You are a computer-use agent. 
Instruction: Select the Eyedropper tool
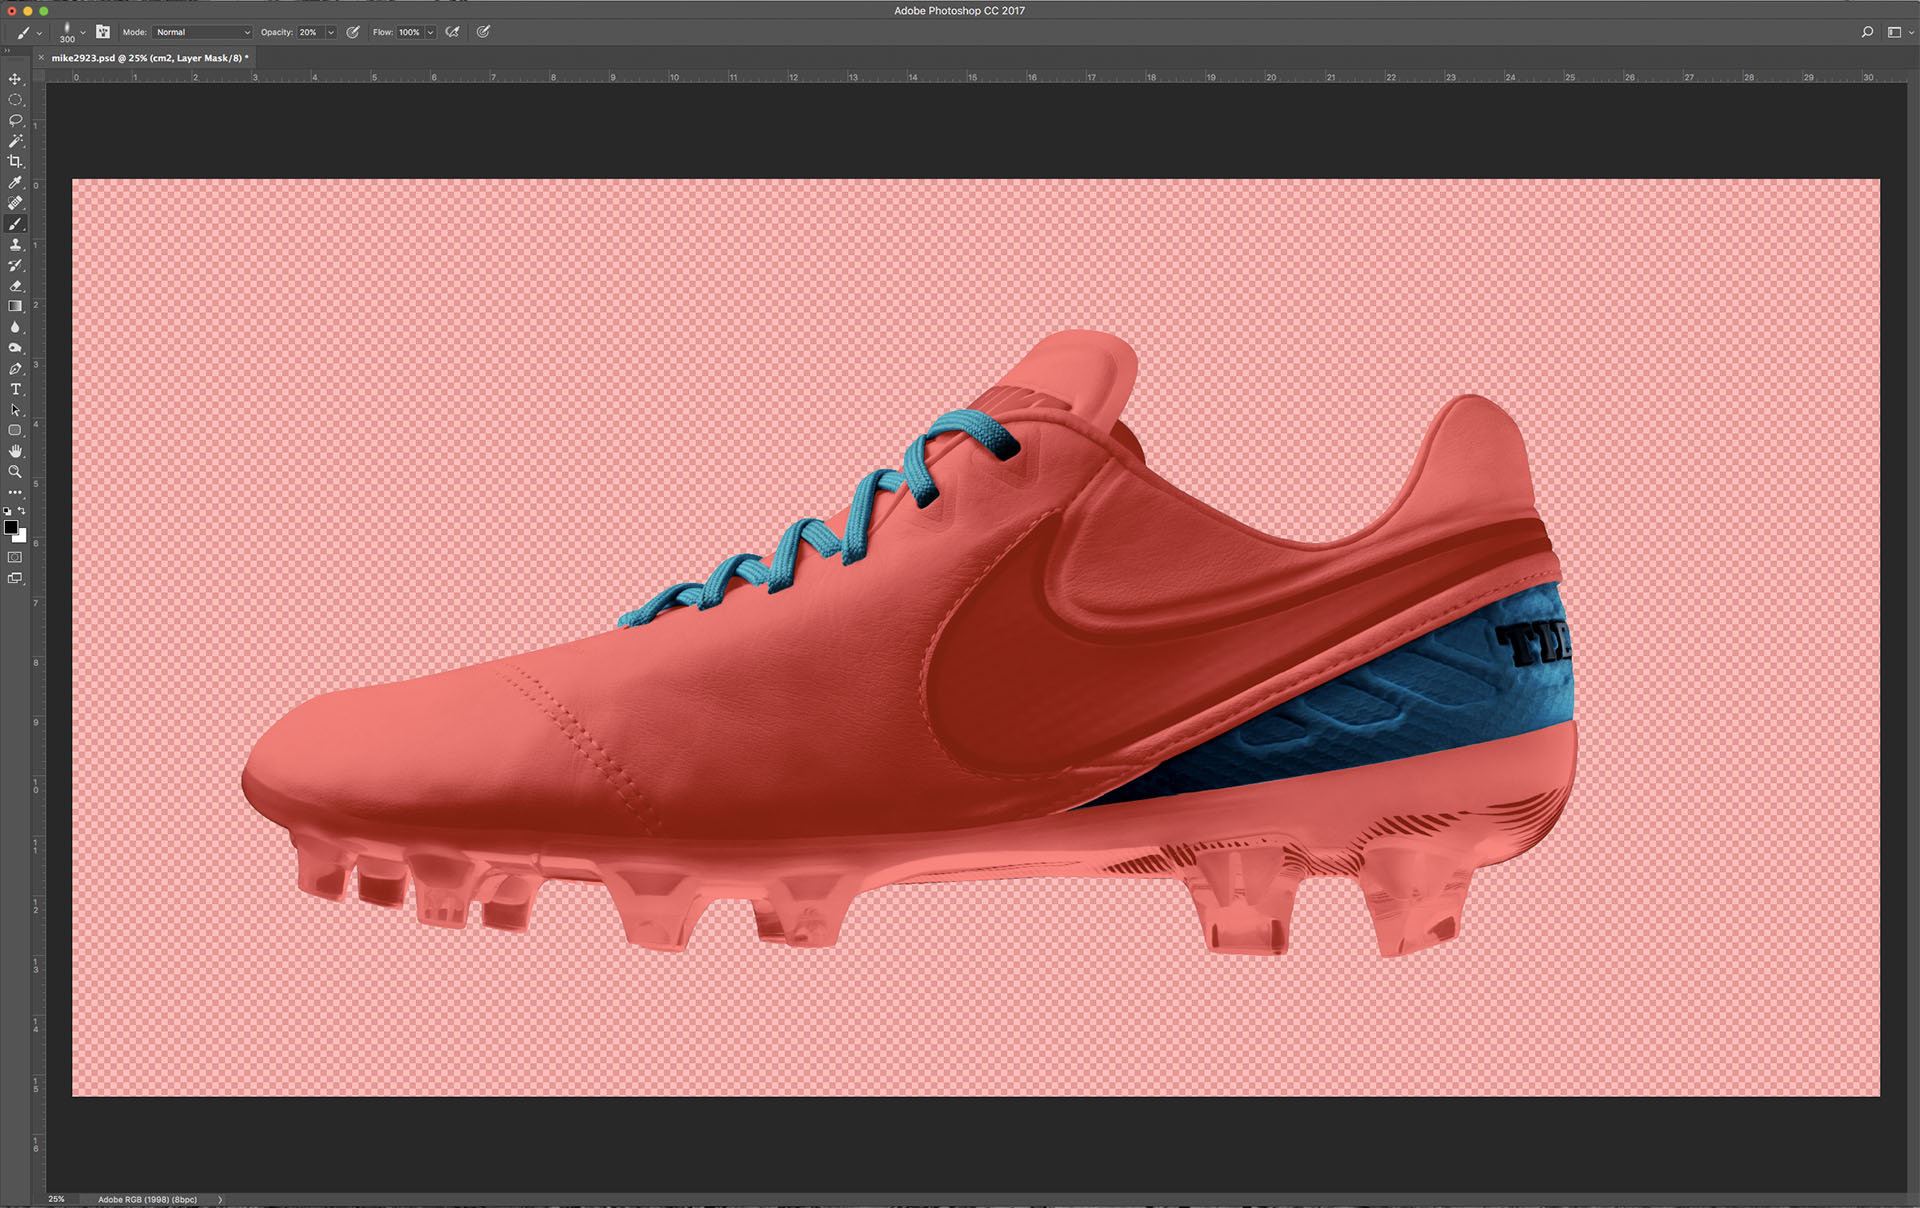pyautogui.click(x=15, y=182)
